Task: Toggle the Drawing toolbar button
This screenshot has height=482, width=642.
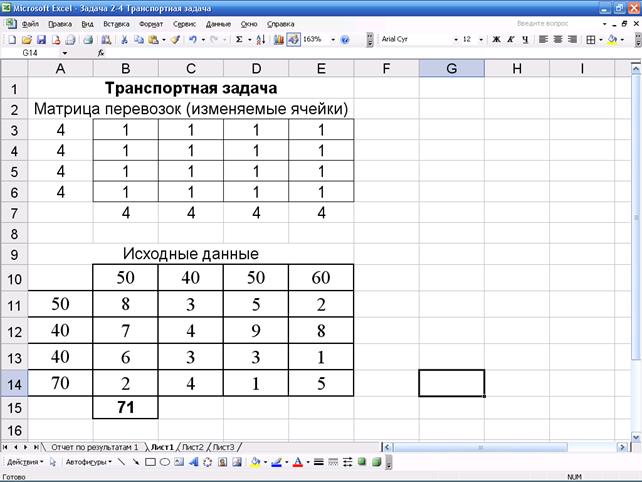Action: tap(293, 40)
